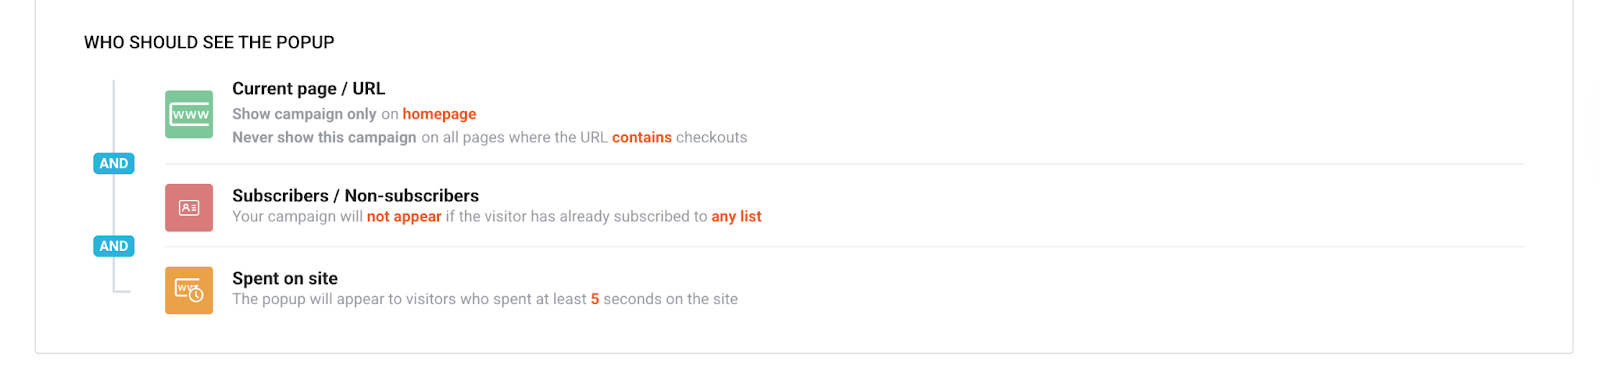Image resolution: width=1600 pixels, height=380 pixels.
Task: Click 'Never show this campaign' text
Action: [324, 137]
